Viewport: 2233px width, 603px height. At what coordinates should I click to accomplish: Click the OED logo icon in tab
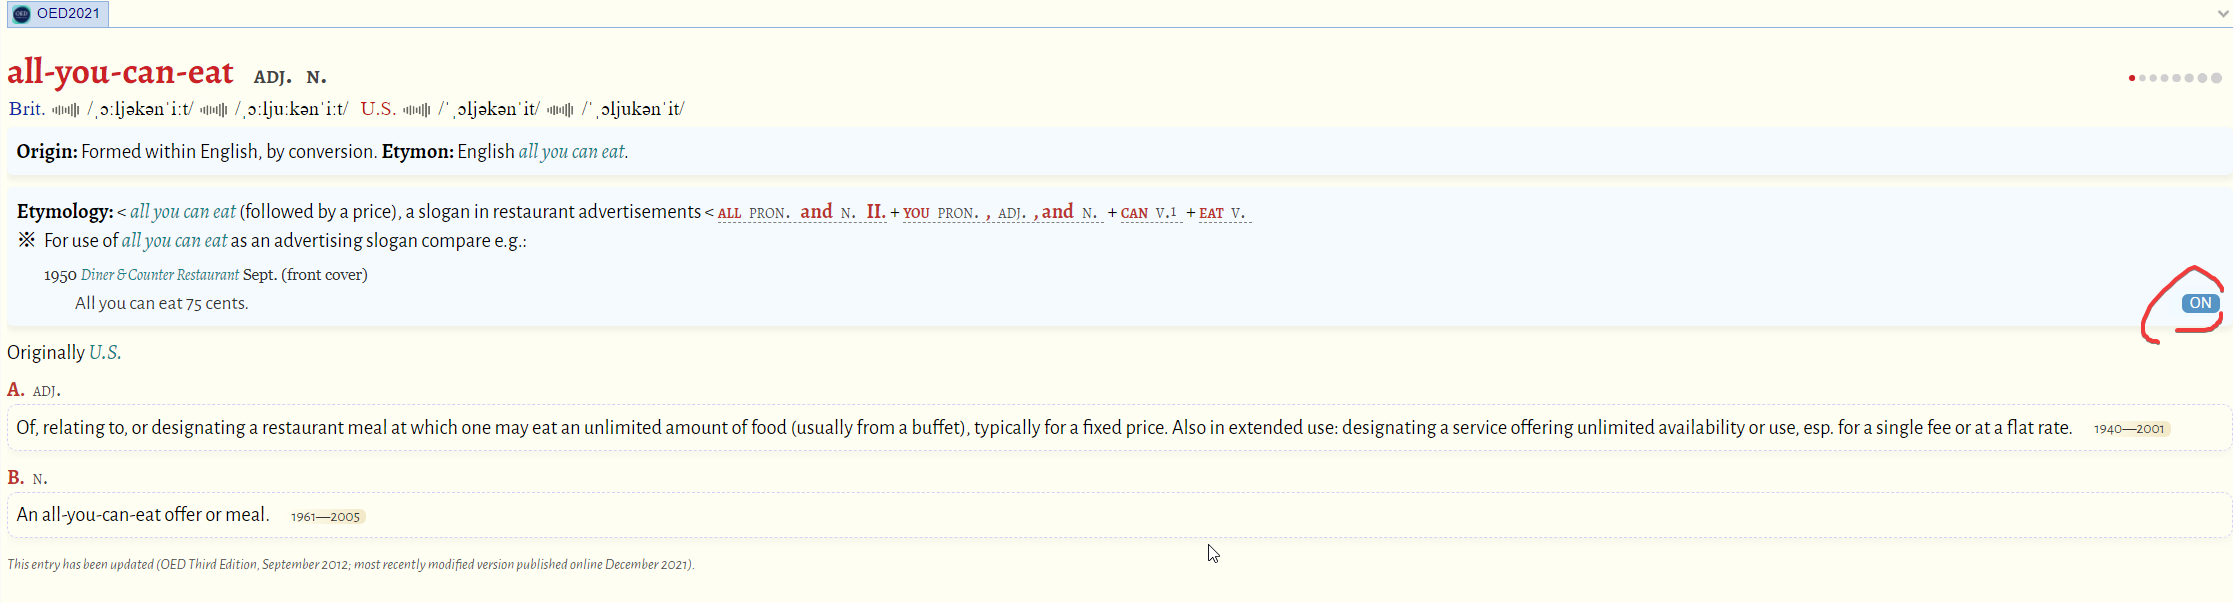[22, 14]
